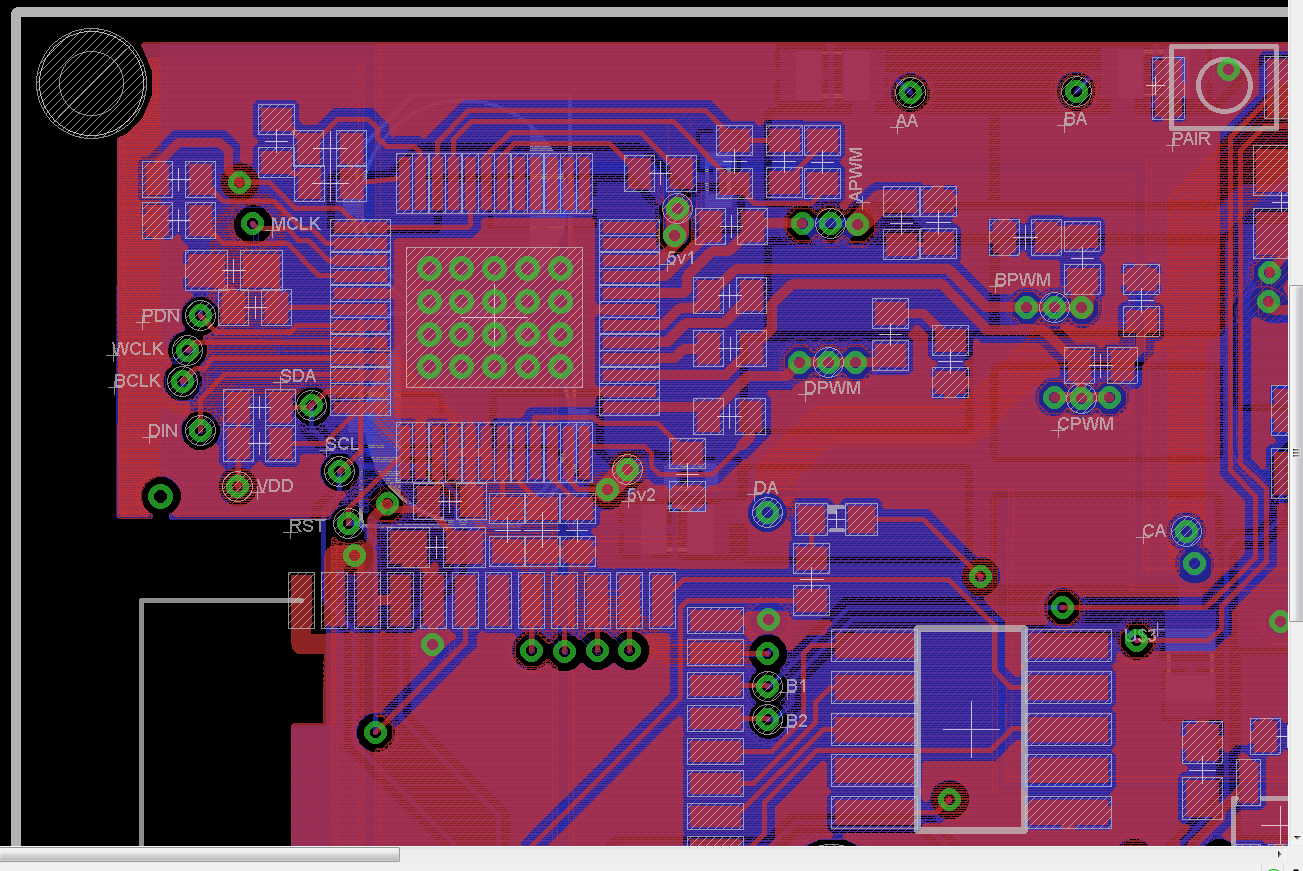The width and height of the screenshot is (1303, 871).
Task: Click the vertical APWM label
Action: tap(856, 176)
